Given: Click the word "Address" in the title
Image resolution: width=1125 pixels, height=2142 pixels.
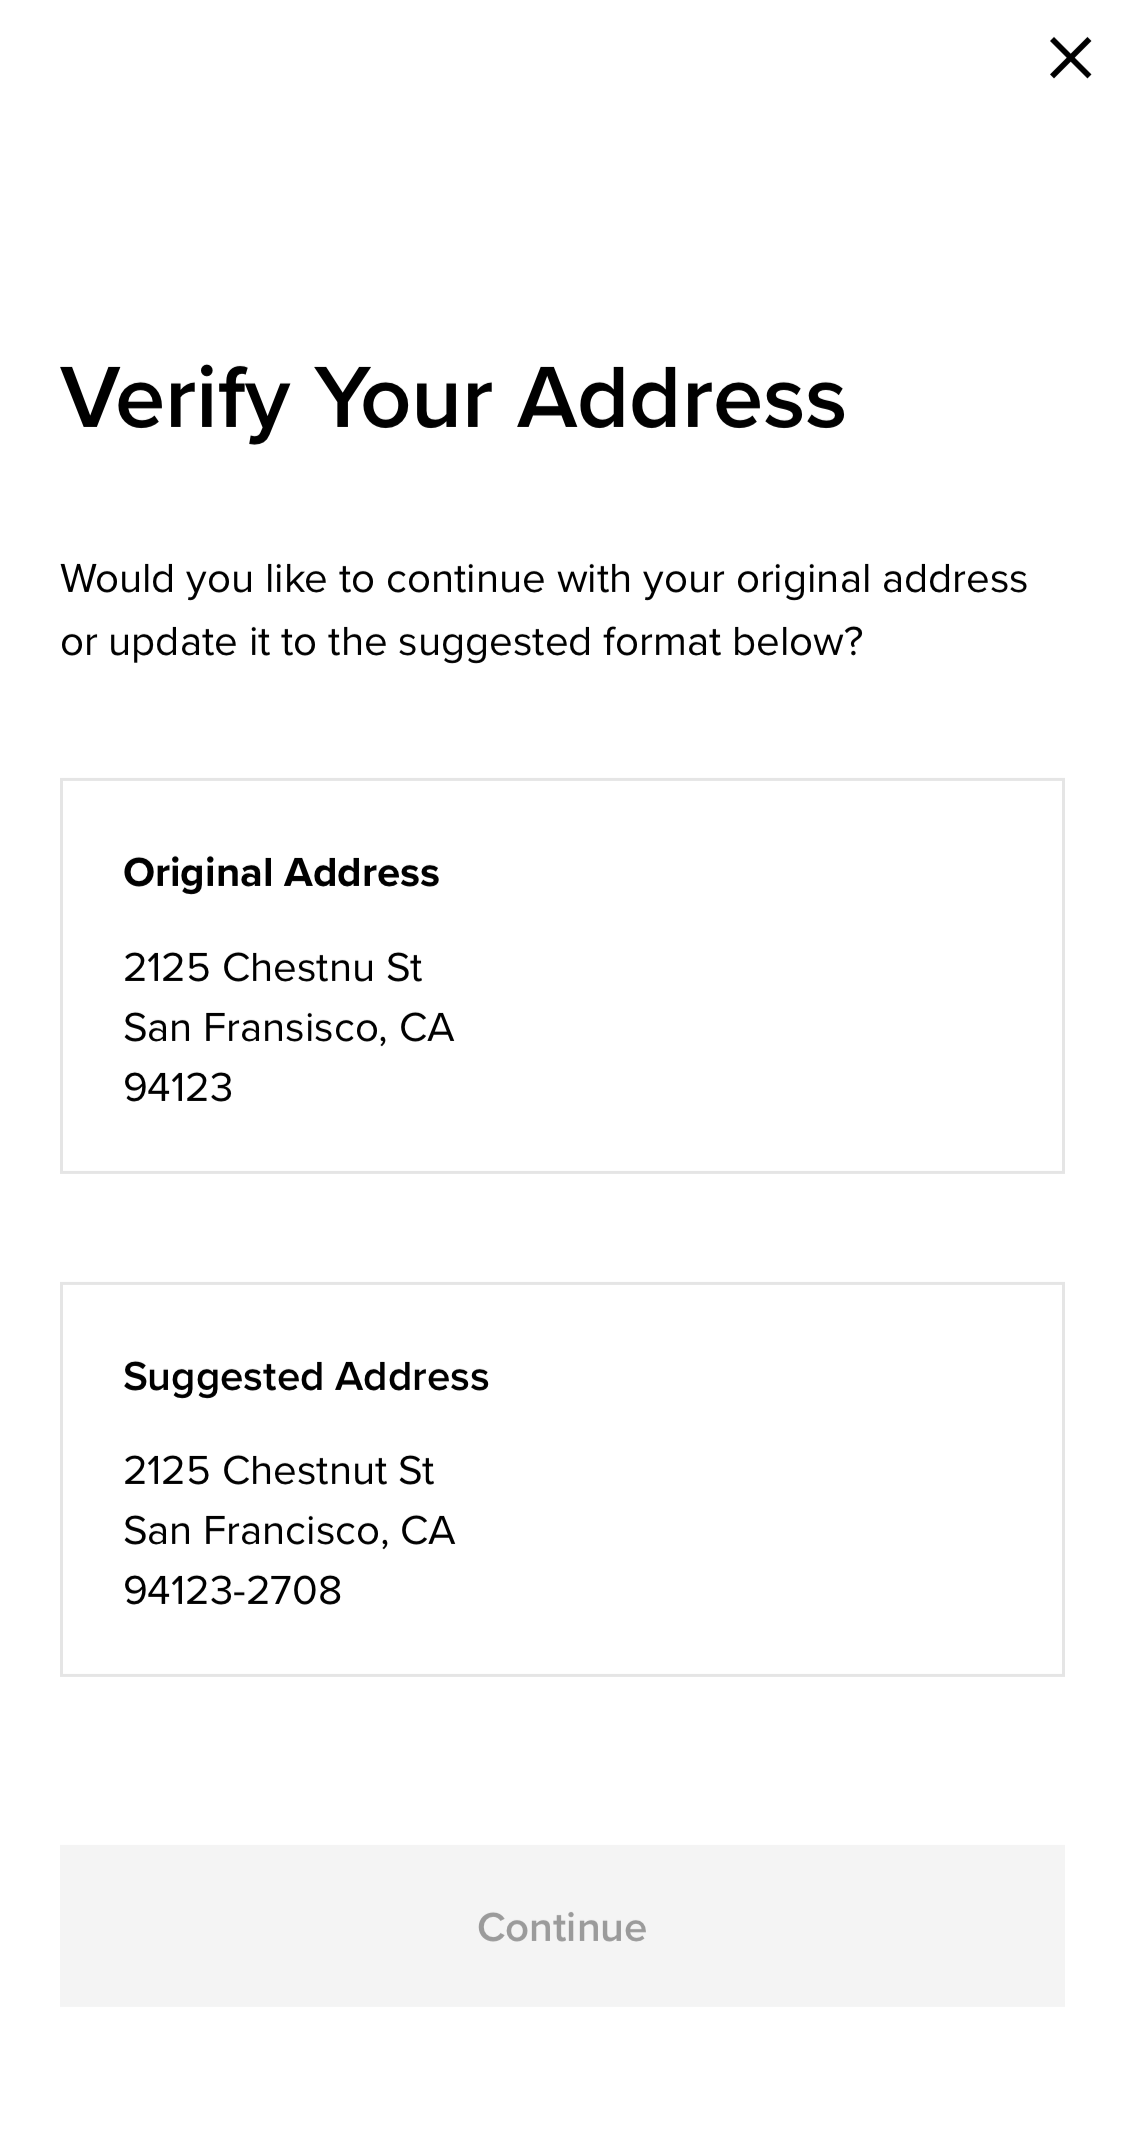Looking at the screenshot, I should coord(681,398).
